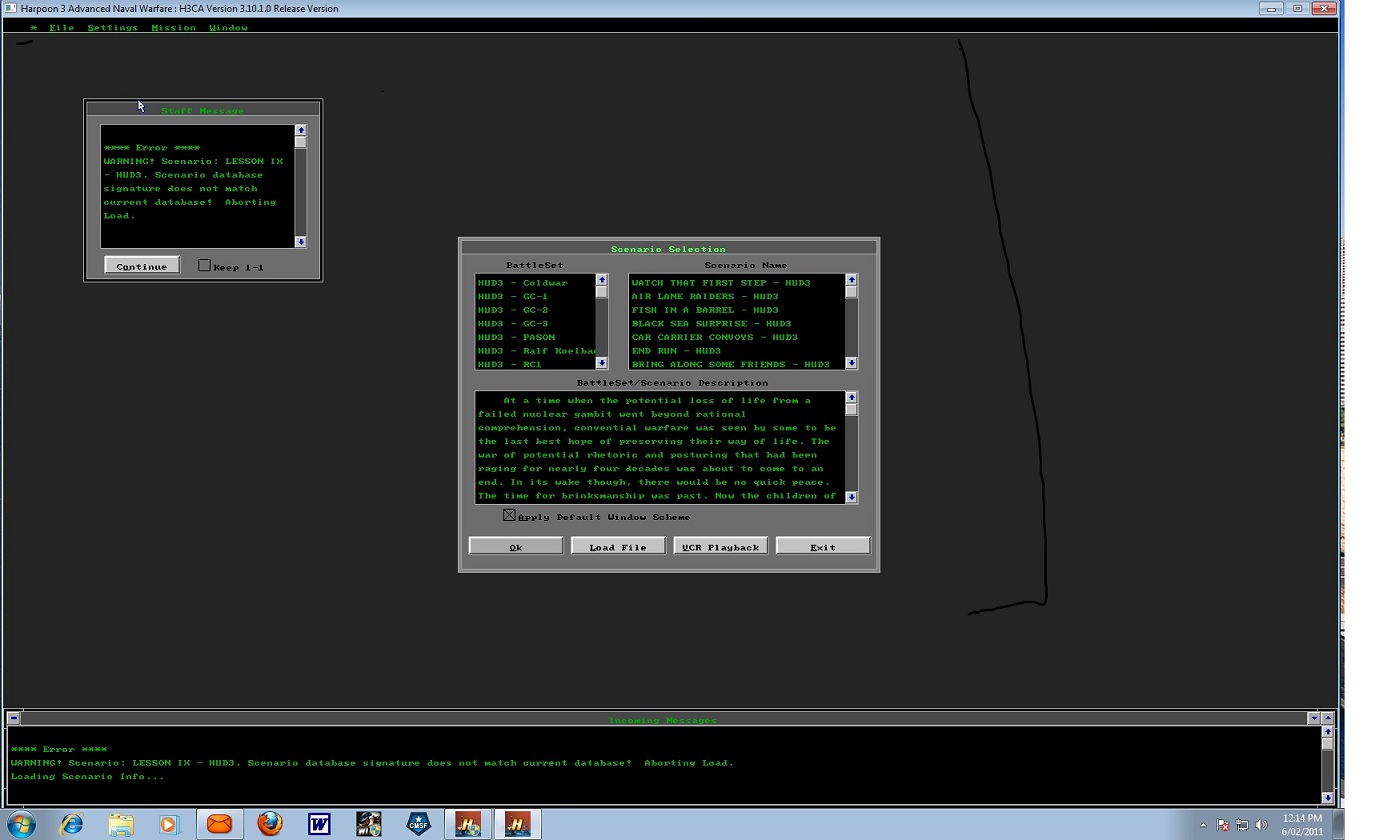1383x840 pixels.
Task: Open the asterisk system menu
Action: (x=34, y=27)
